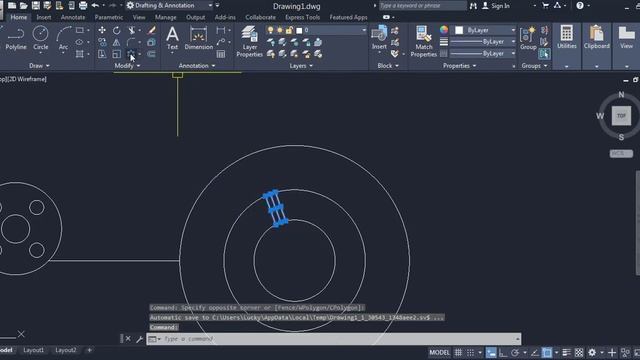Toggle object snap tracking in status bar
The height and width of the screenshot is (360, 640).
click(535, 353)
